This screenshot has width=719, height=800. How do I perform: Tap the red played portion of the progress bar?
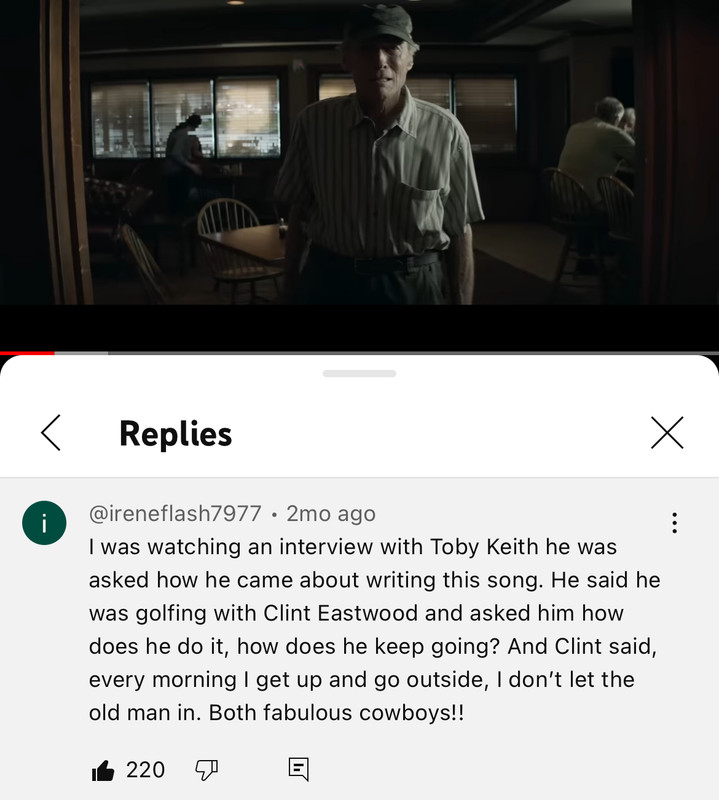click(27, 353)
